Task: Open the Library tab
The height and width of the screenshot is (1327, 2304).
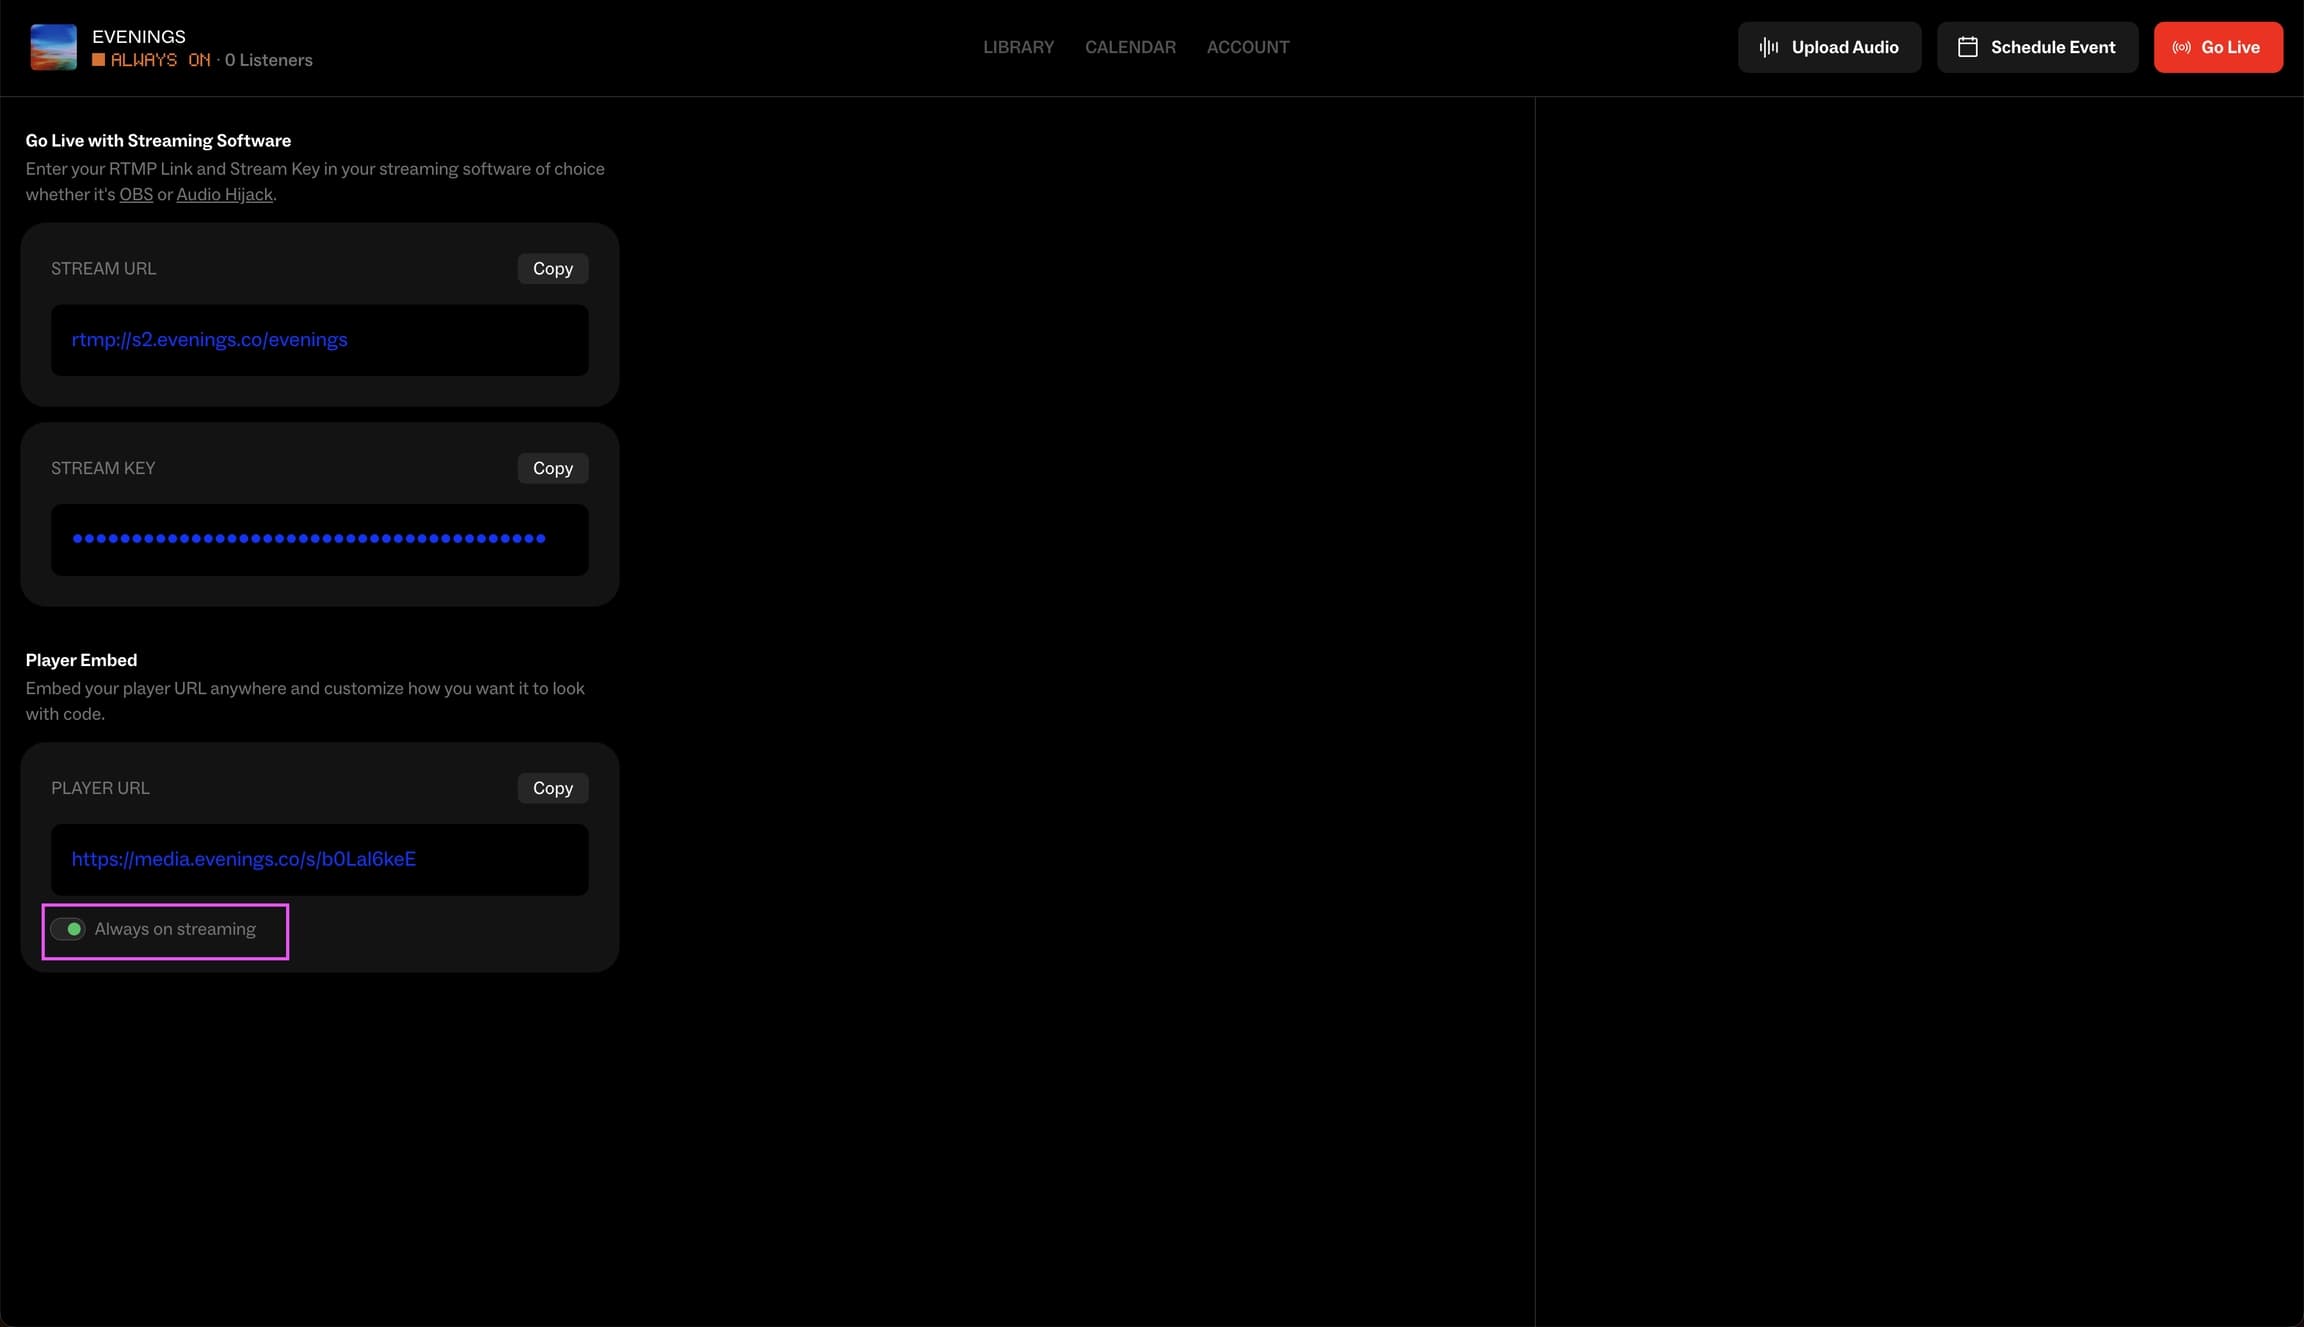Action: point(1018,47)
